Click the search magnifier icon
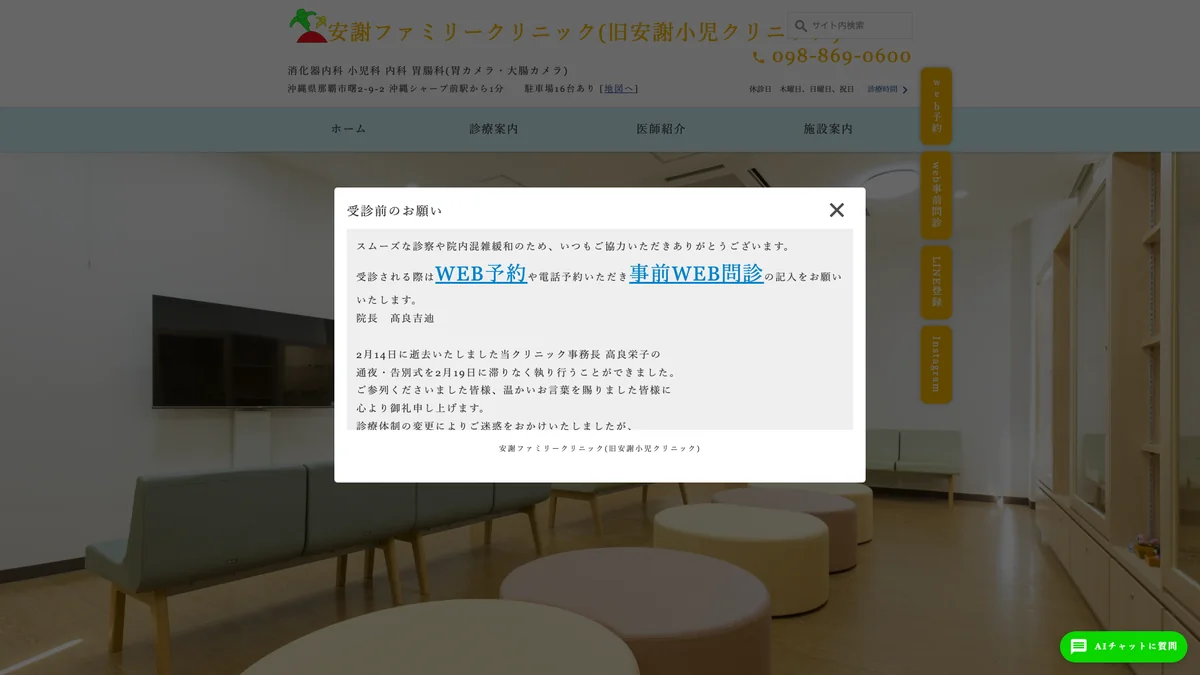 coord(800,25)
